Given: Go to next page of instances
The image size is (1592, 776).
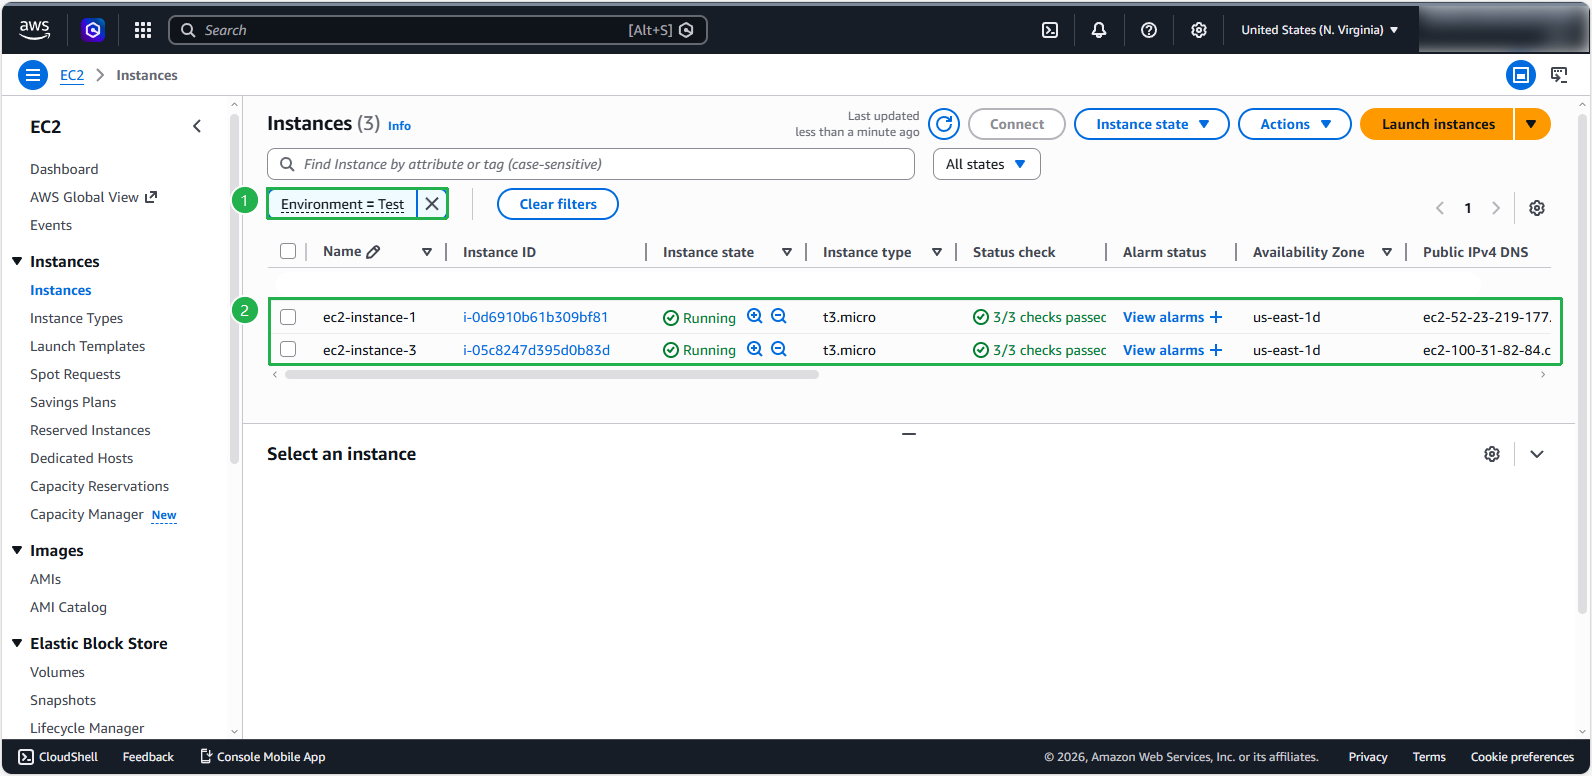Looking at the screenshot, I should tap(1496, 208).
